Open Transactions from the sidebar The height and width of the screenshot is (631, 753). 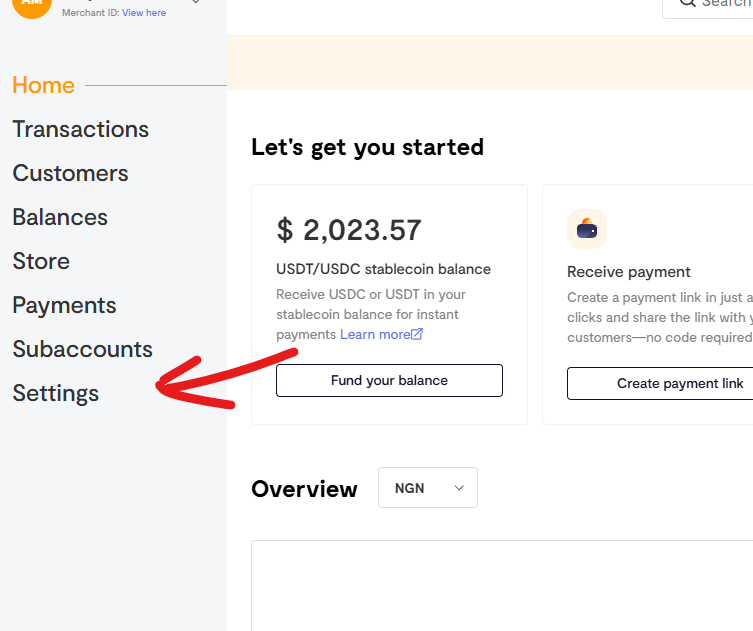point(80,129)
